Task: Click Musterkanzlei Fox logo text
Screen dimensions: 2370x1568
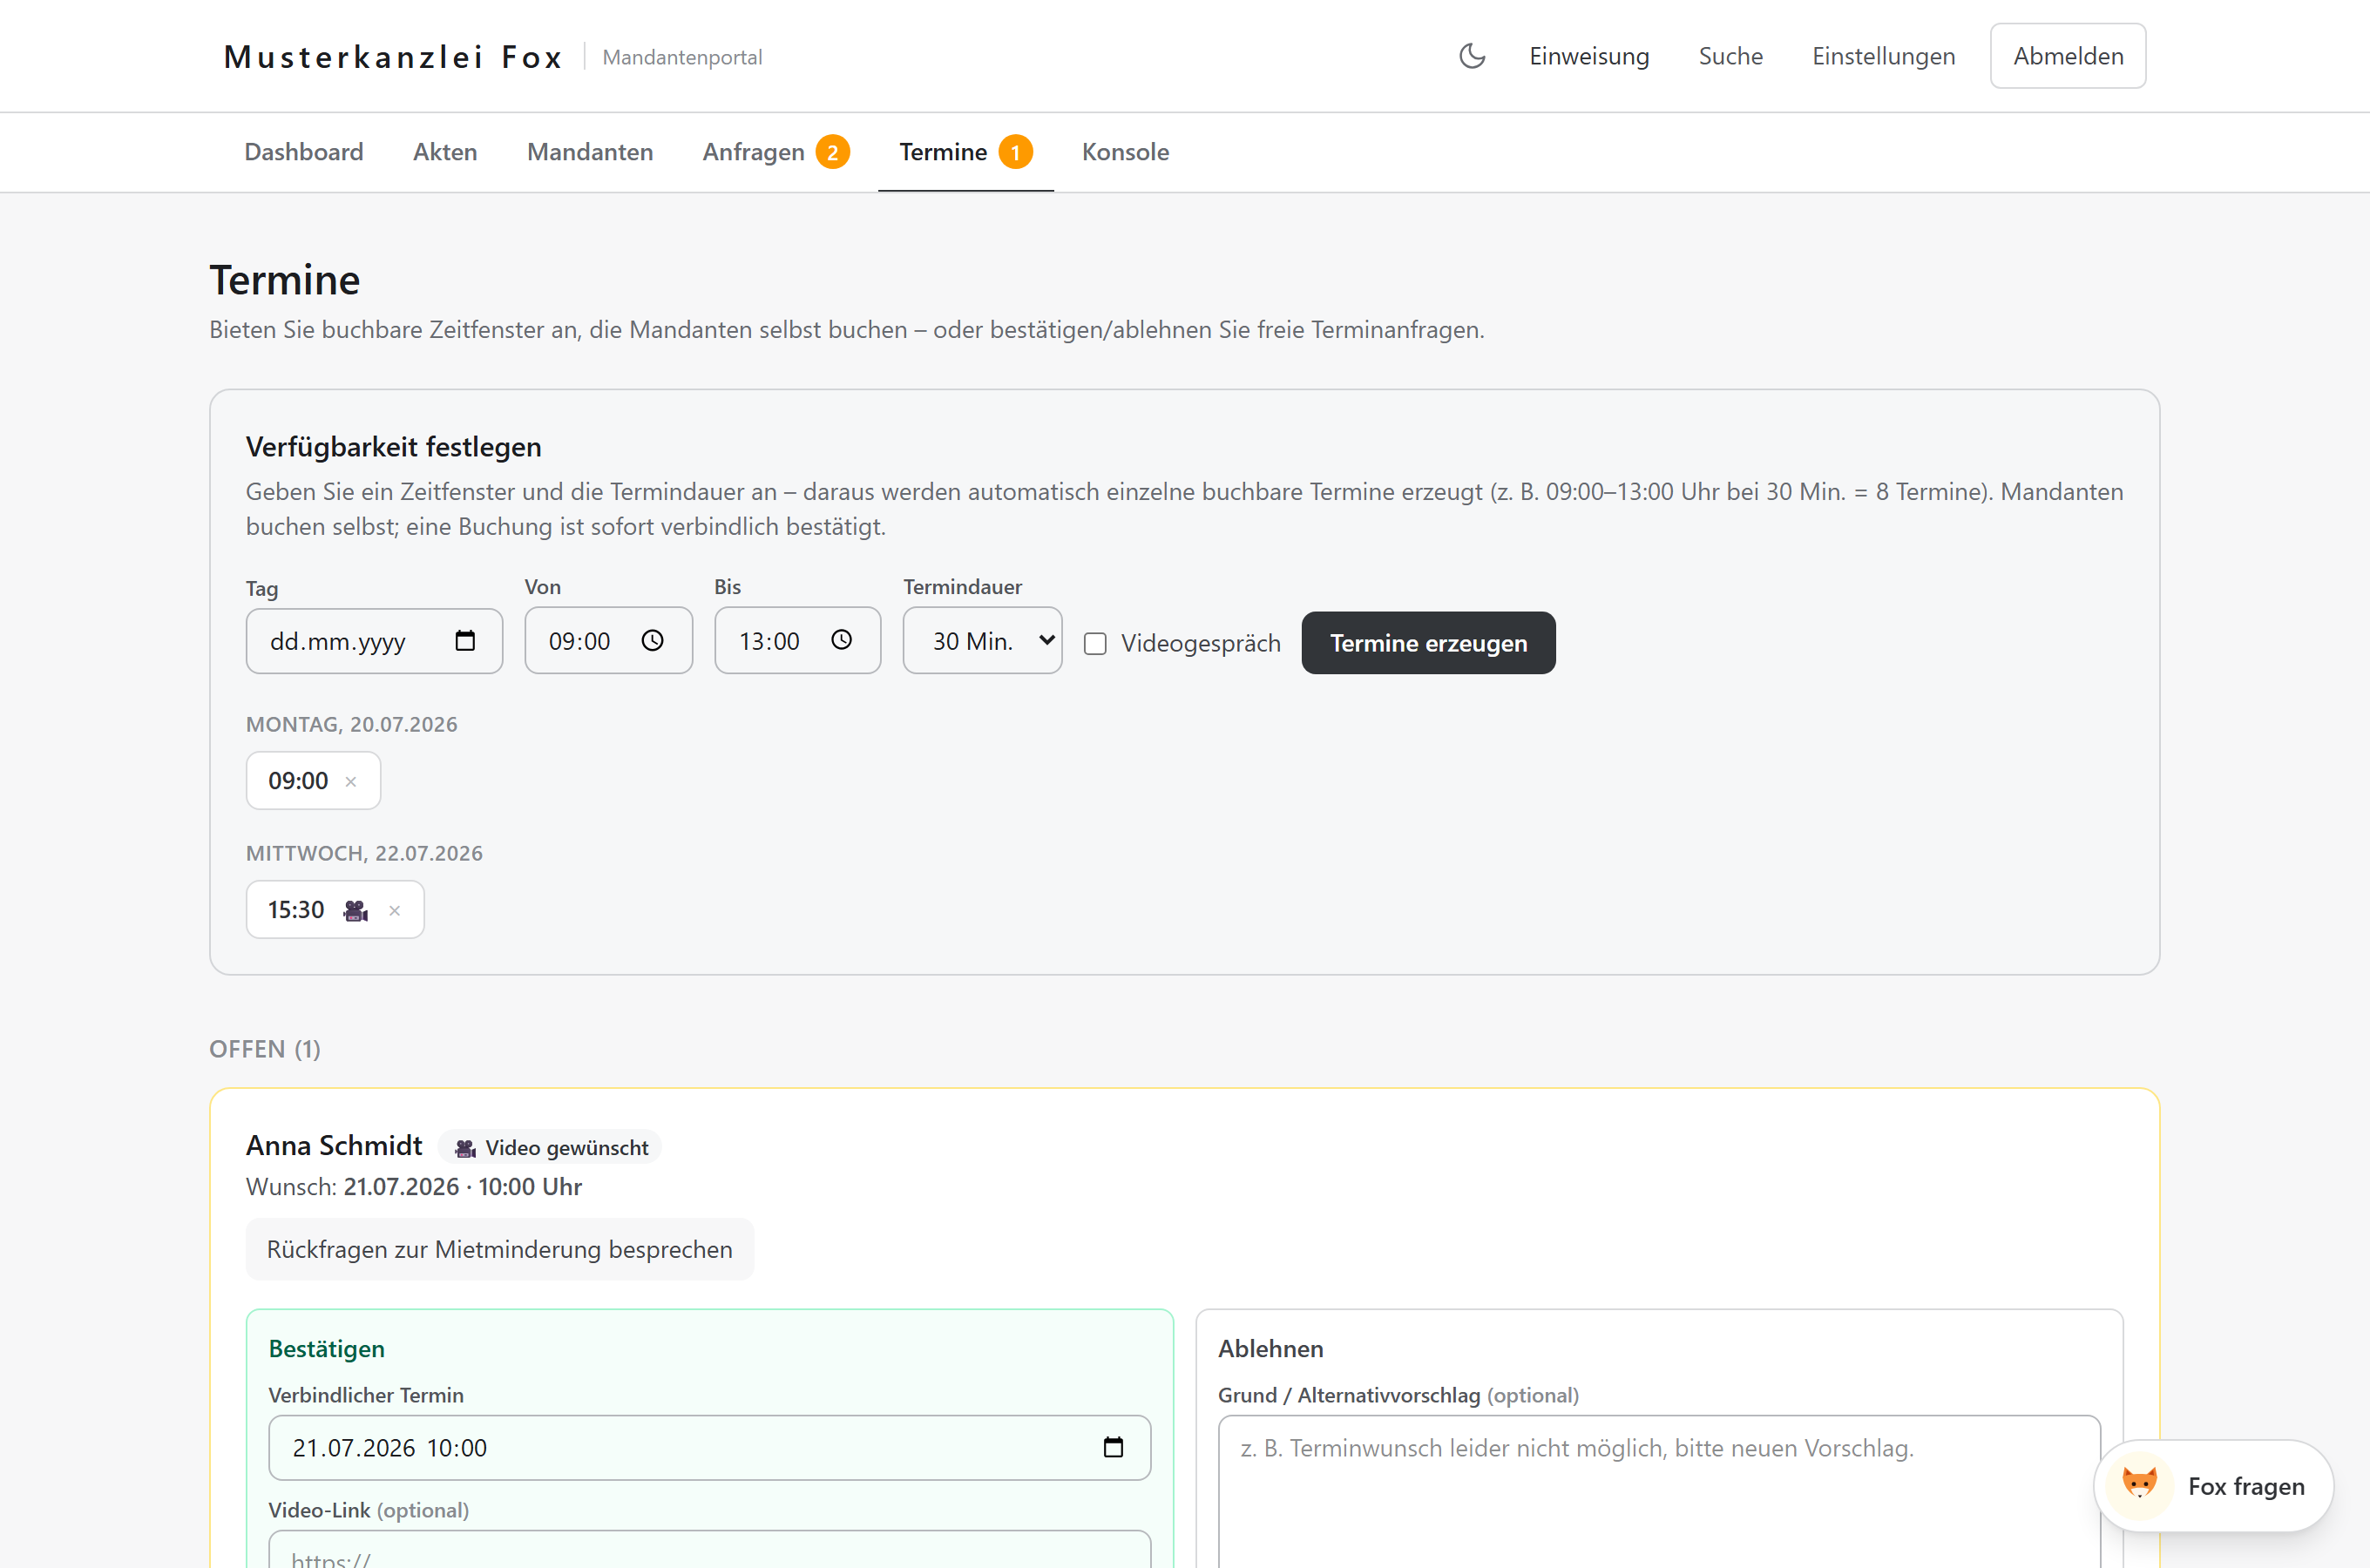Action: pos(394,57)
